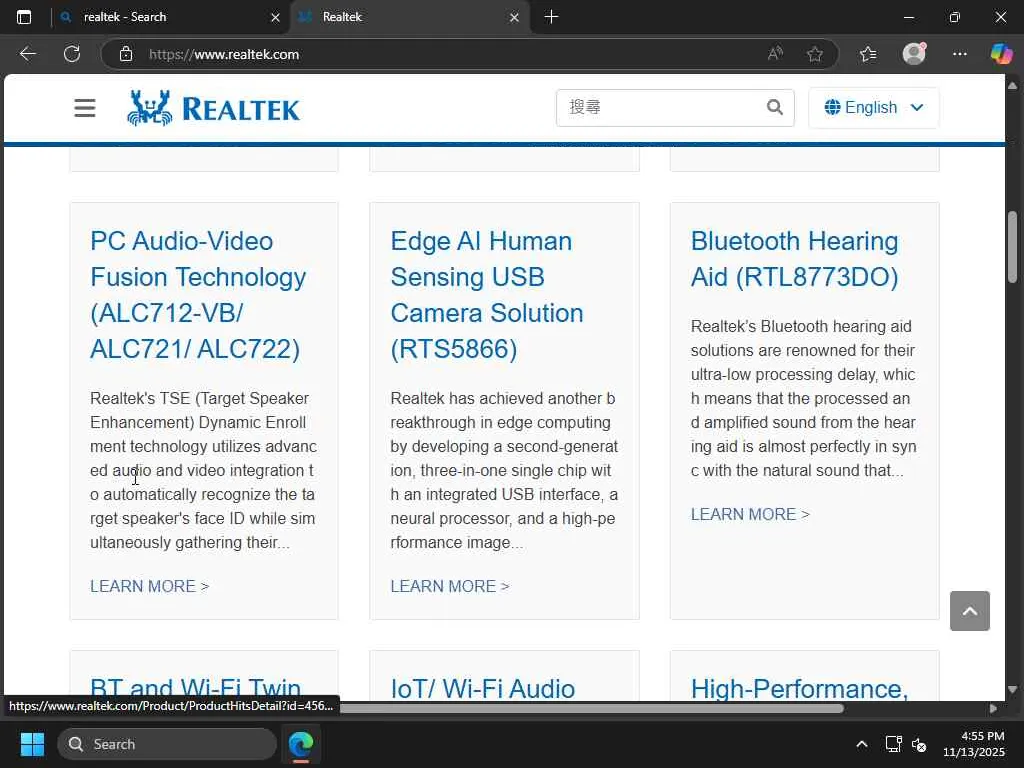Click the Realtek's TSE description paragraph
The width and height of the screenshot is (1024, 768).
[203, 470]
